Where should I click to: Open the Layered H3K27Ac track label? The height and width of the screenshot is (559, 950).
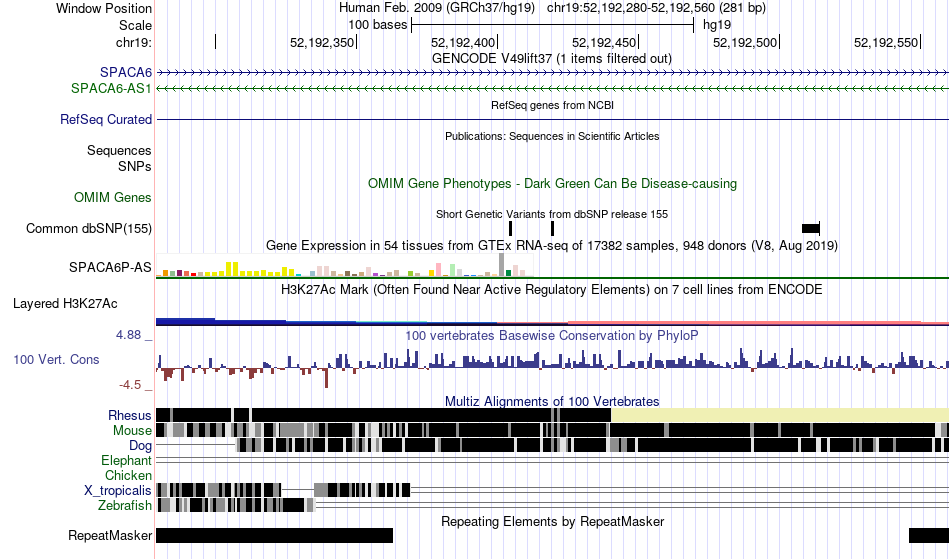pyautogui.click(x=65, y=303)
